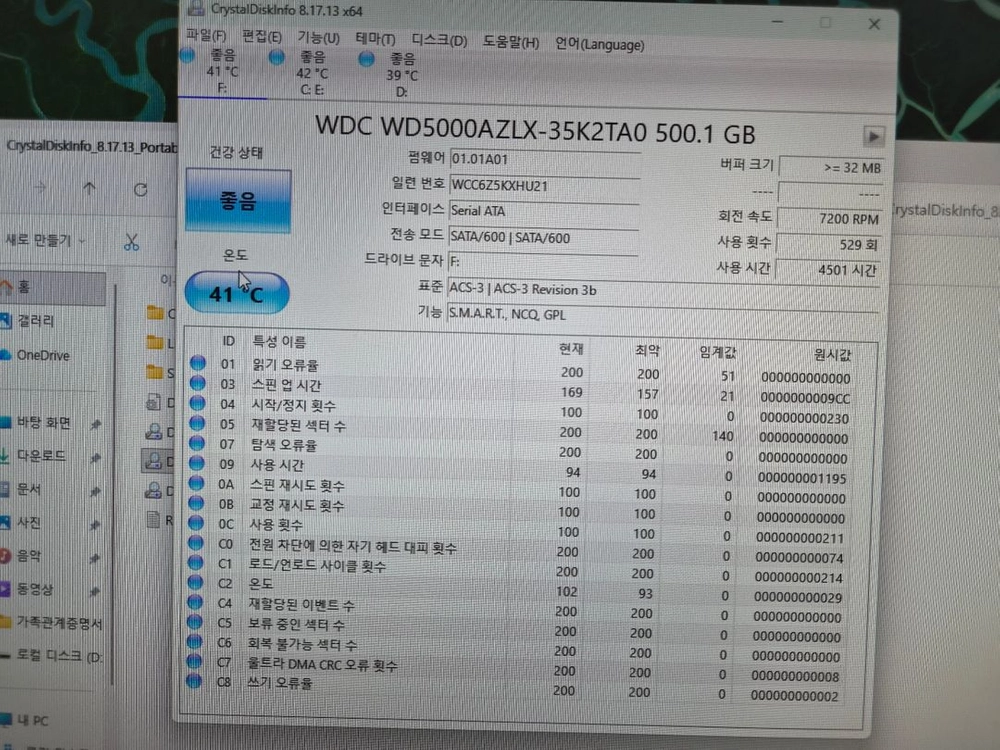Viewport: 1000px width, 750px height.
Task: Click the 임계값 column header
Action: click(x=718, y=352)
